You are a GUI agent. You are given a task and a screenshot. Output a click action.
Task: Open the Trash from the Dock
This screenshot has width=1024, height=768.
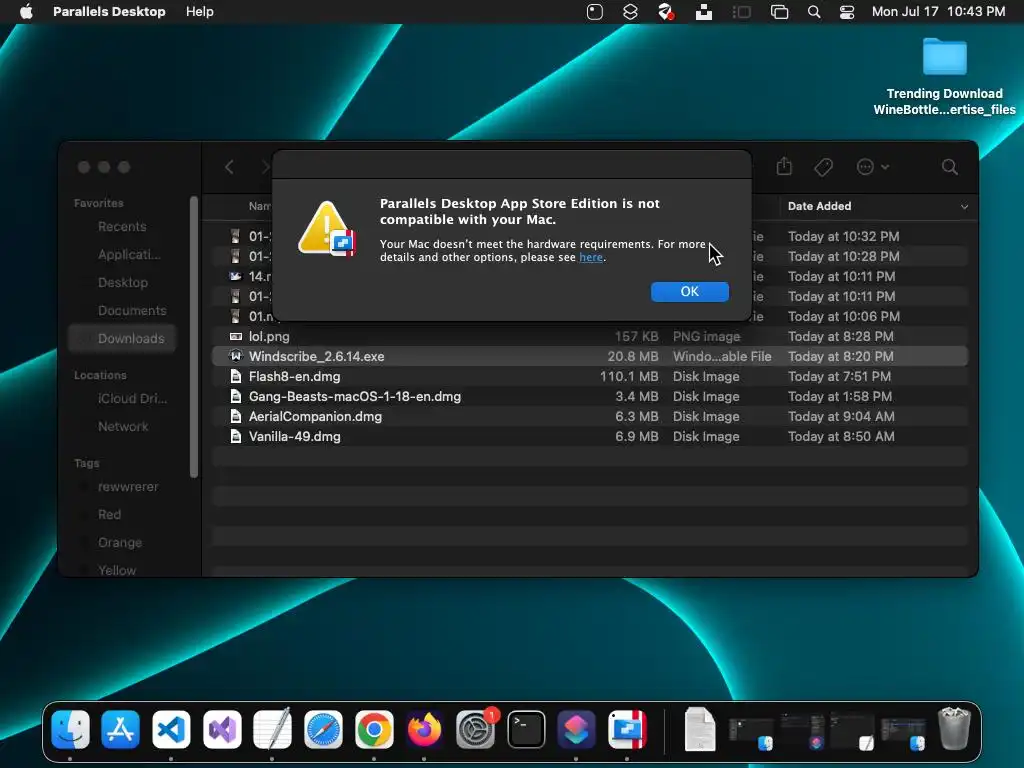point(953,729)
